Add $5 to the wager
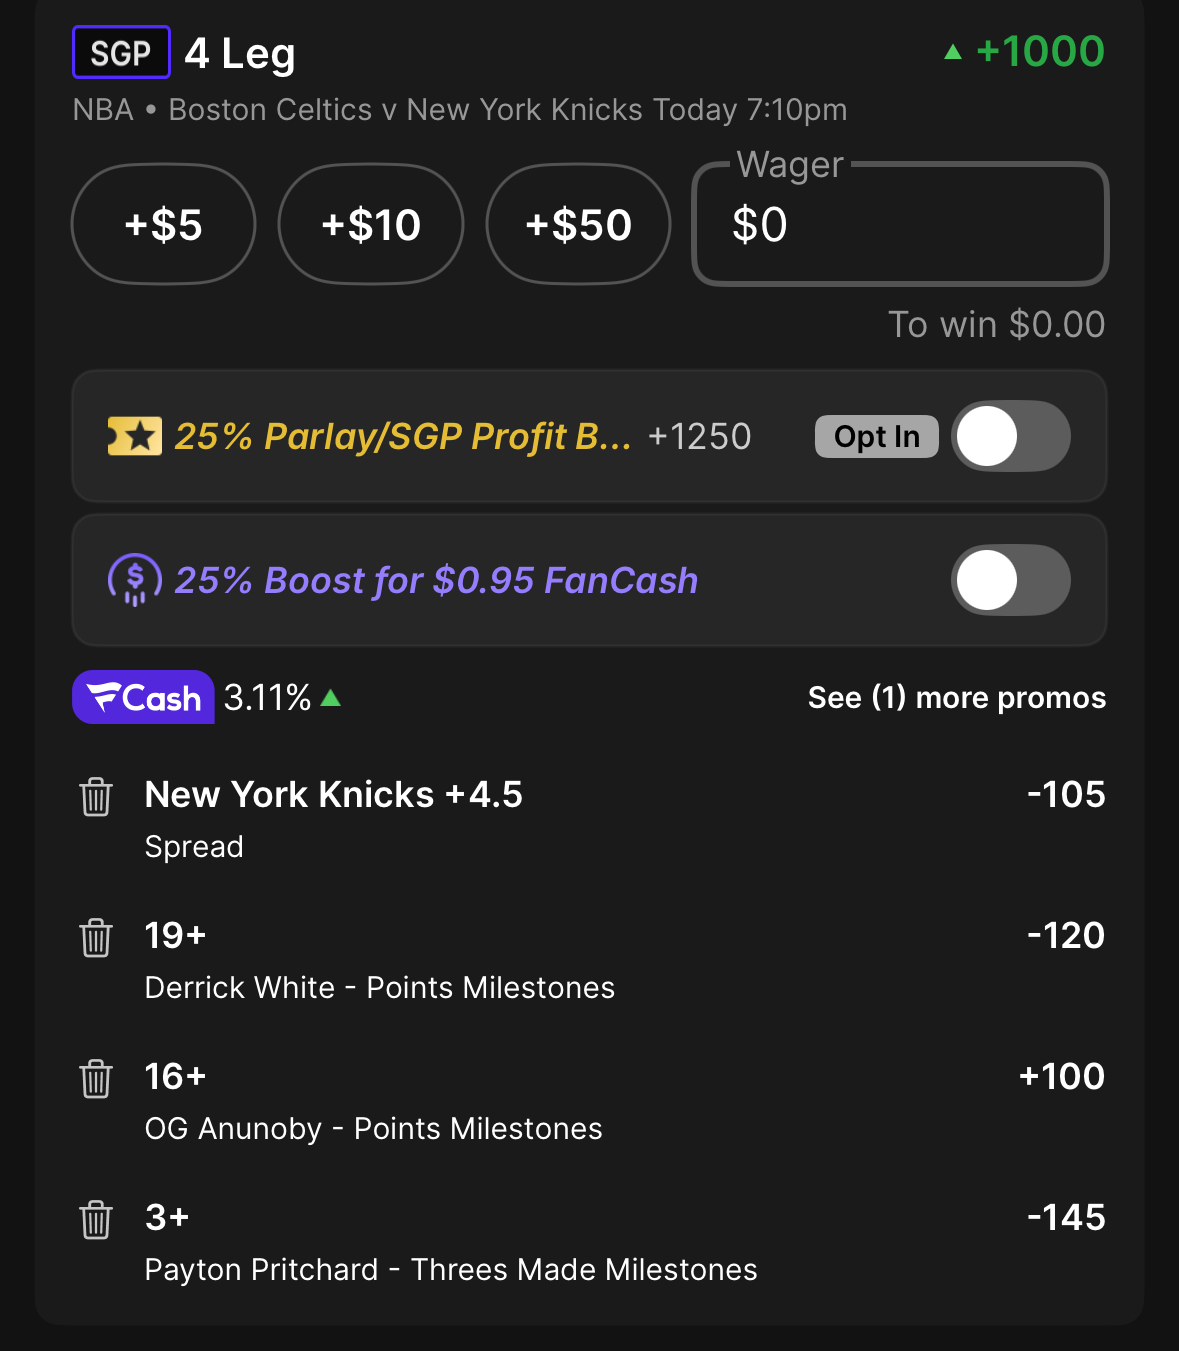1179x1351 pixels. 163,224
